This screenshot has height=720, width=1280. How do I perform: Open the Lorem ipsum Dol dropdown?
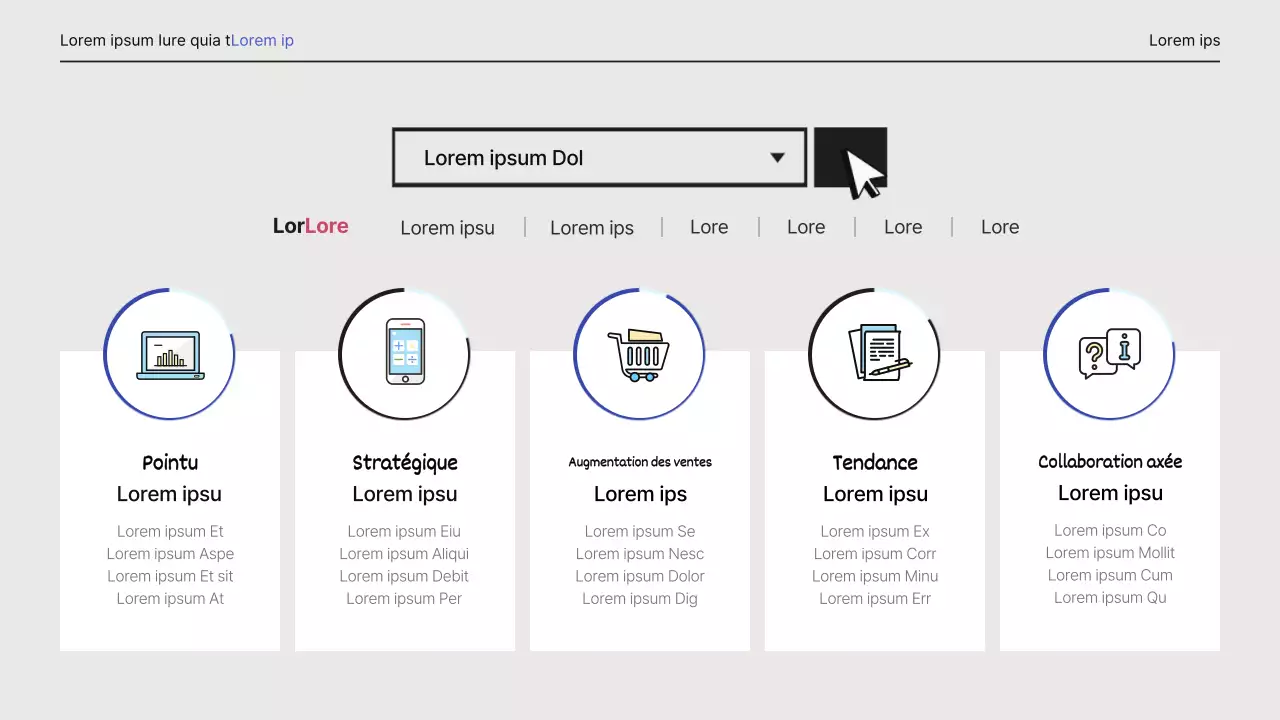(x=598, y=158)
